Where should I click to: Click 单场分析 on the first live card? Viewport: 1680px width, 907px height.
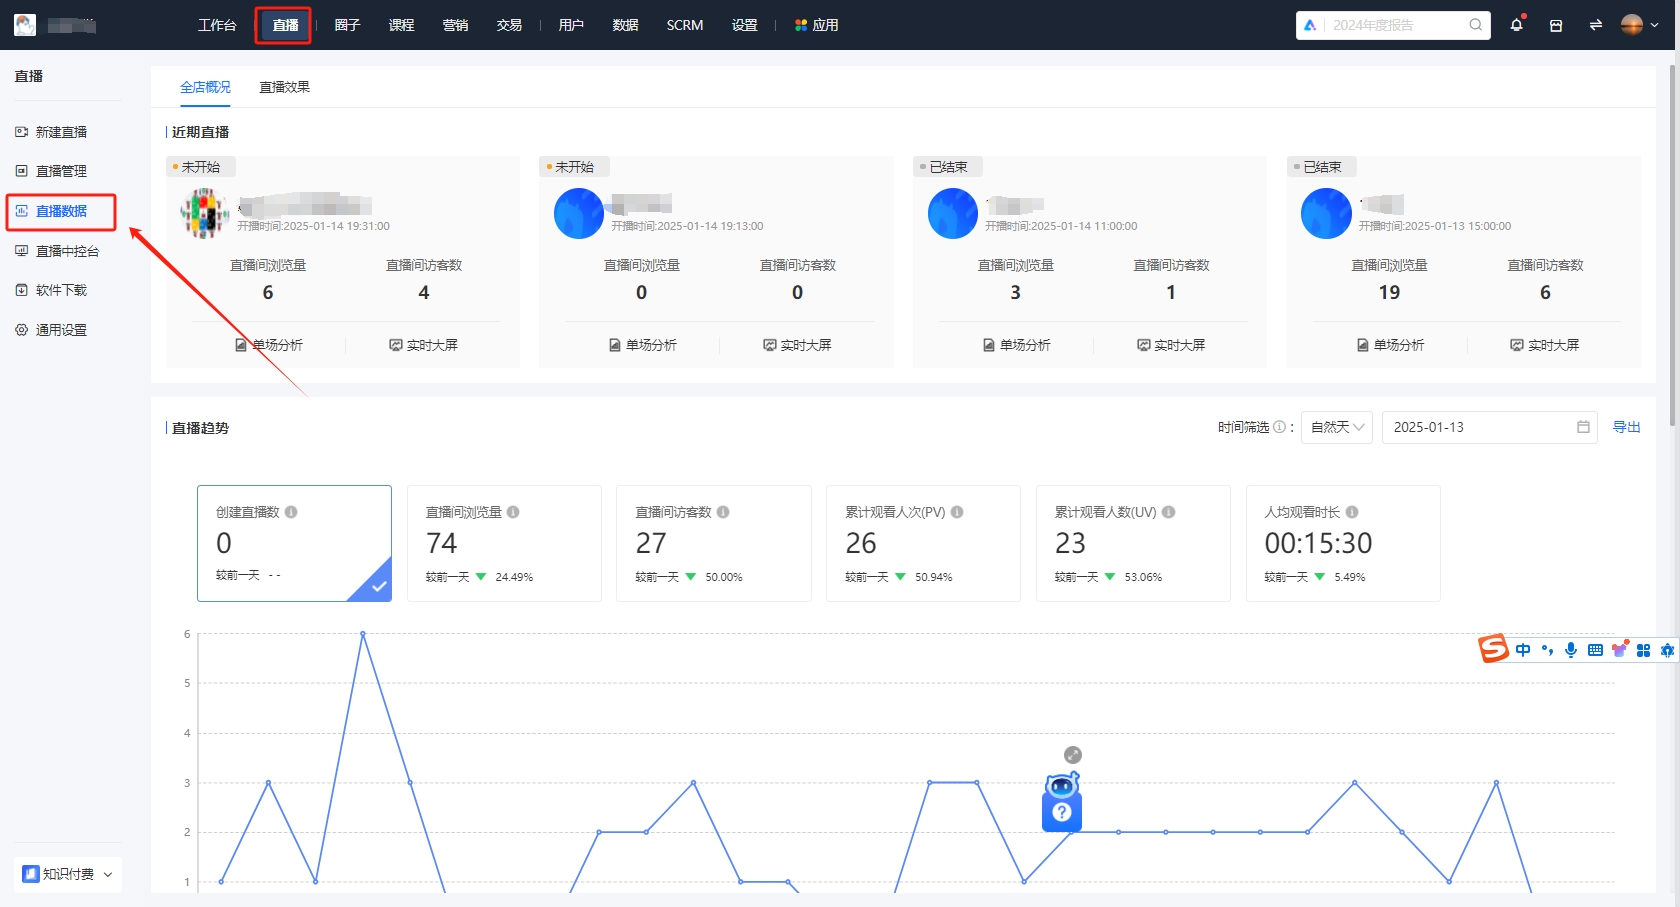pyautogui.click(x=269, y=345)
